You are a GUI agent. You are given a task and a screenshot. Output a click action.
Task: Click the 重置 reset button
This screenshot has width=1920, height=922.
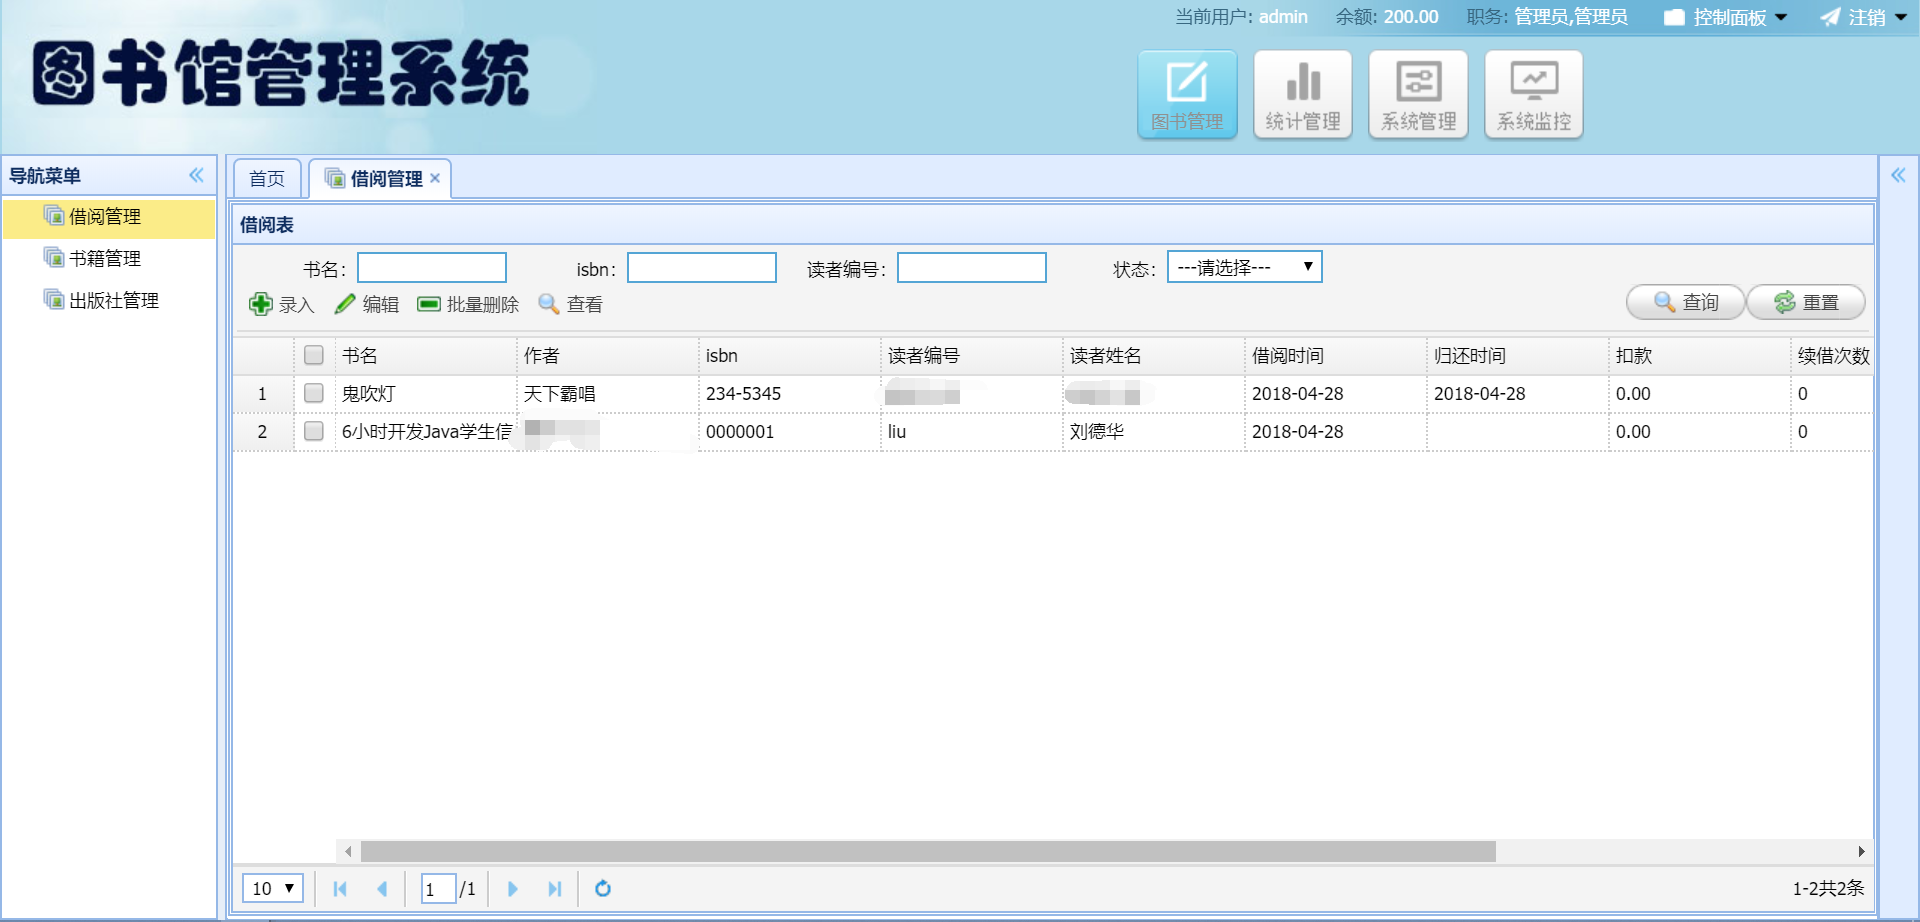coord(1806,302)
